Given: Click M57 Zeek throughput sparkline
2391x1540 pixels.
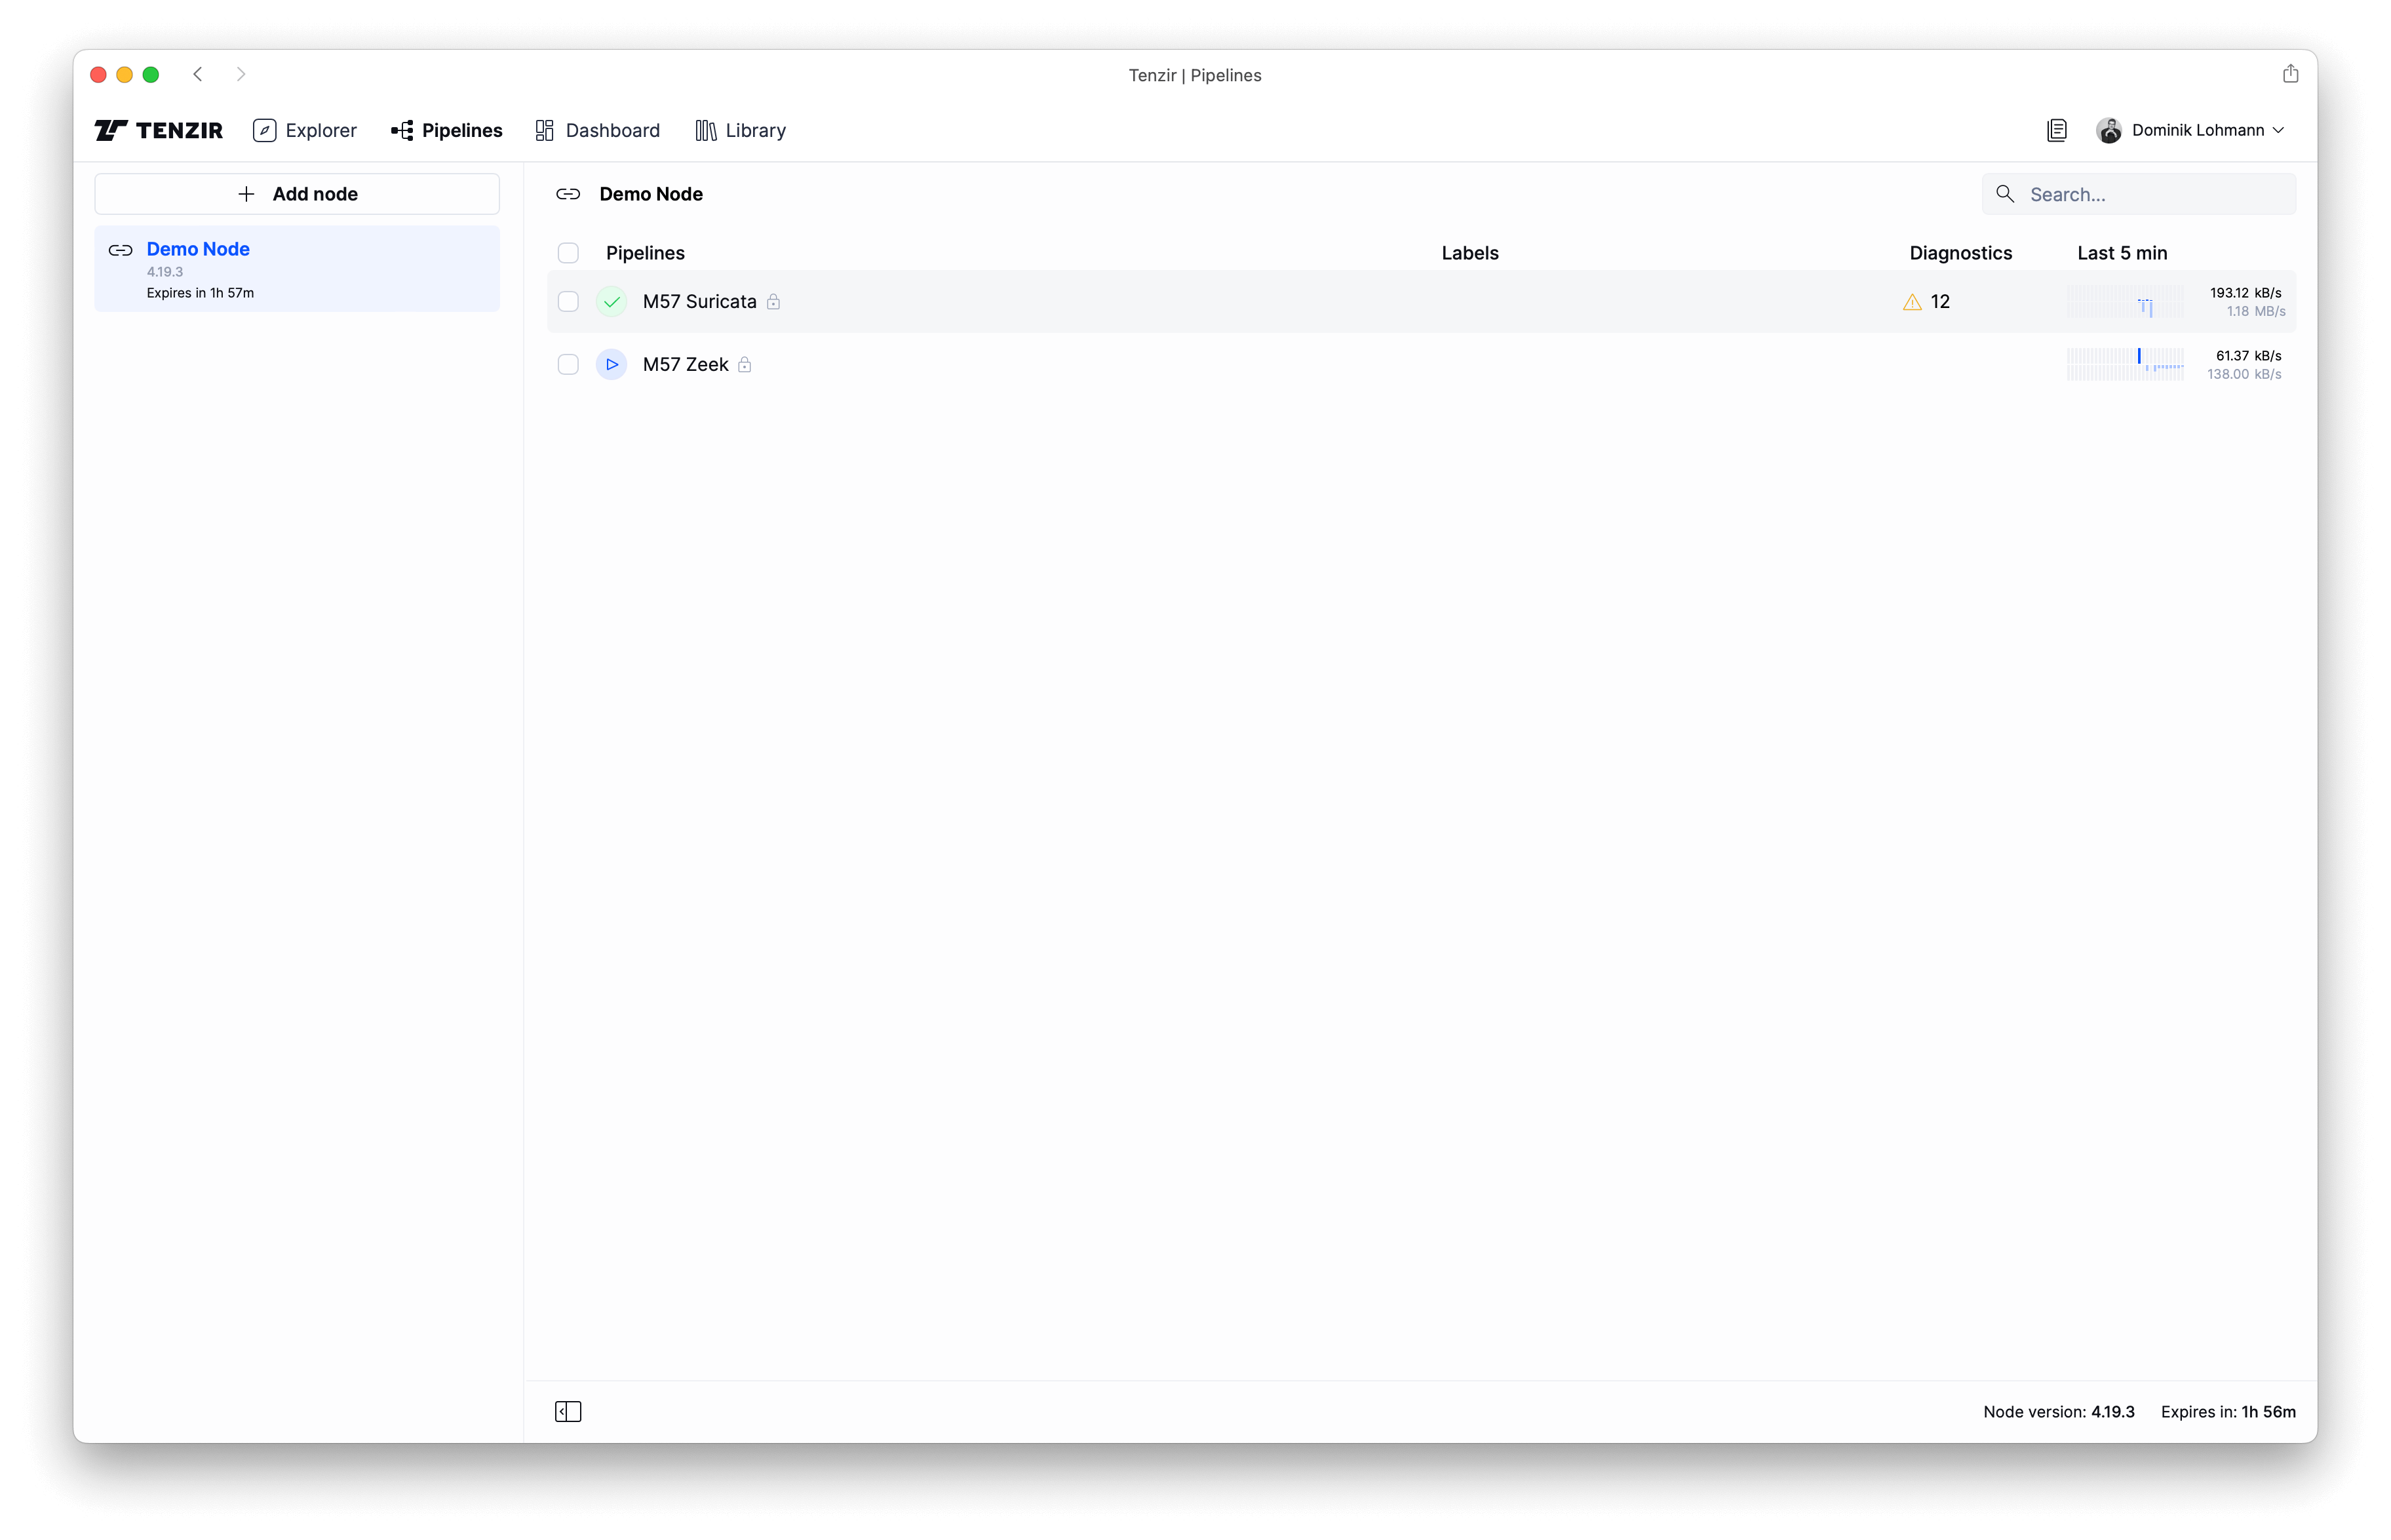Looking at the screenshot, I should click(x=2126, y=365).
